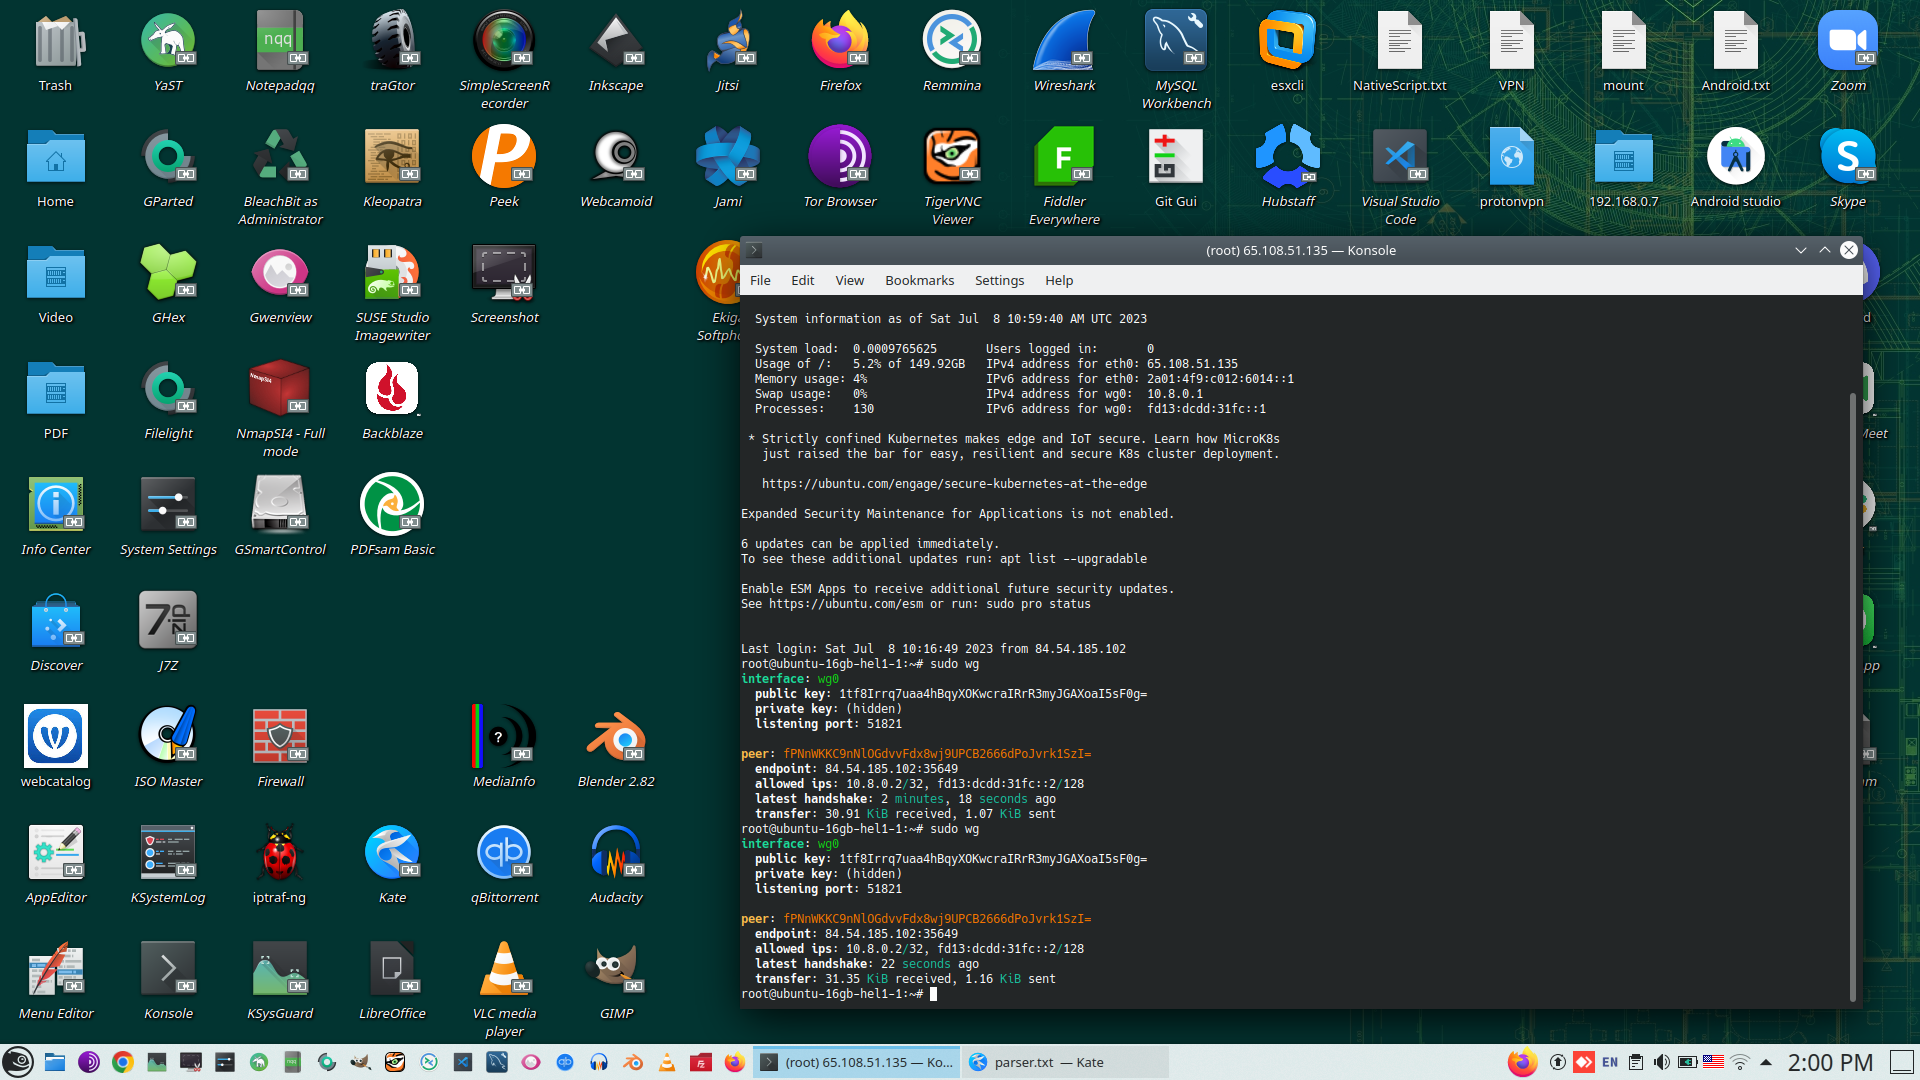
Task: Open the Remmina desktop icon
Action: pyautogui.click(x=952, y=42)
